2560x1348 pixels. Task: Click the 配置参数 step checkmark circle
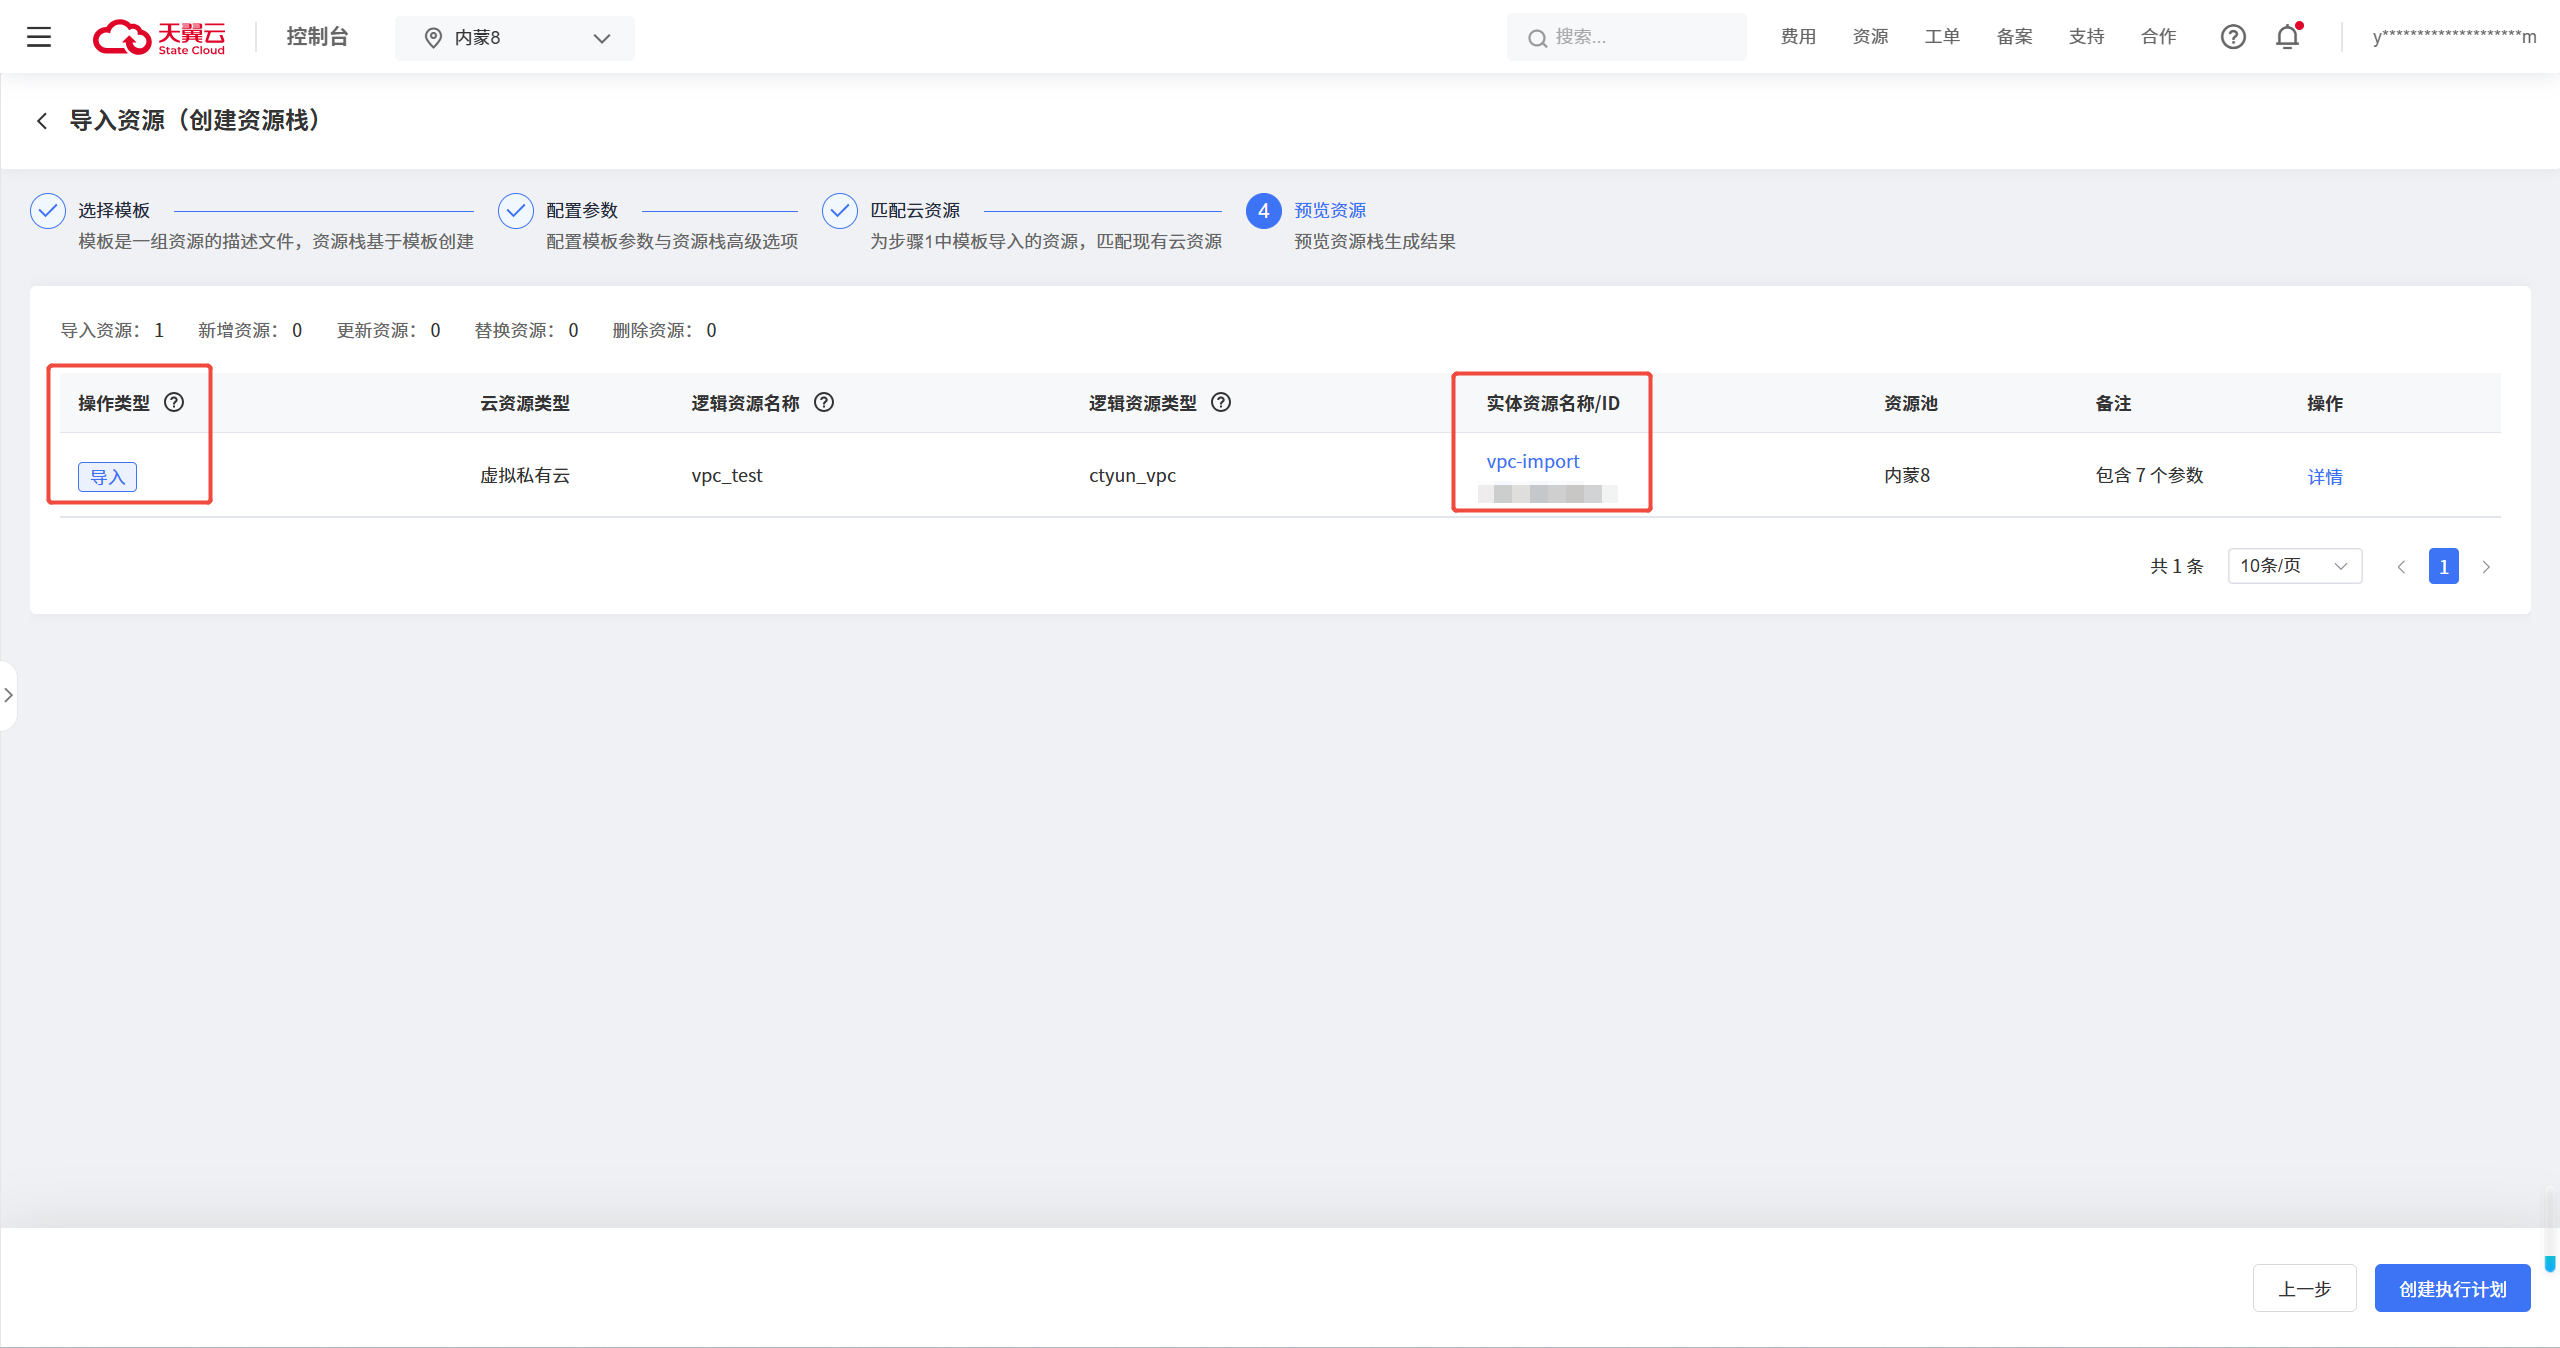(516, 211)
